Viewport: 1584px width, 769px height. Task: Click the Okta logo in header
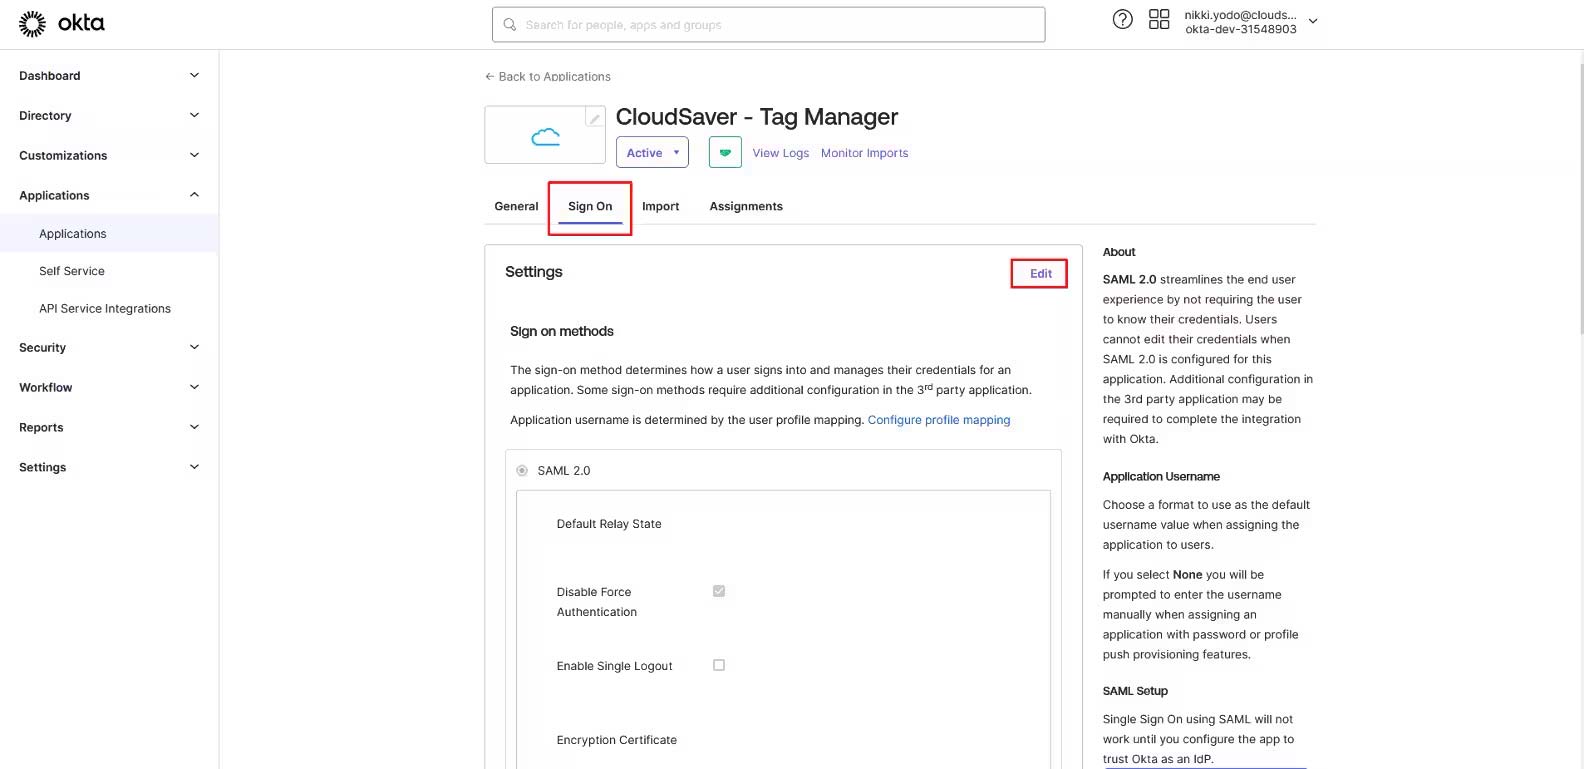62,23
